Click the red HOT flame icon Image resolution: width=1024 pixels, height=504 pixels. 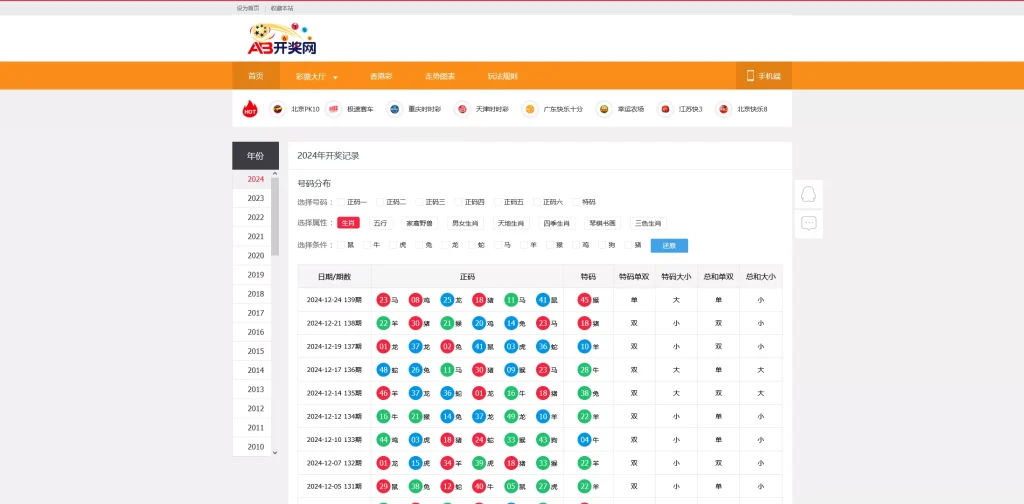[250, 109]
